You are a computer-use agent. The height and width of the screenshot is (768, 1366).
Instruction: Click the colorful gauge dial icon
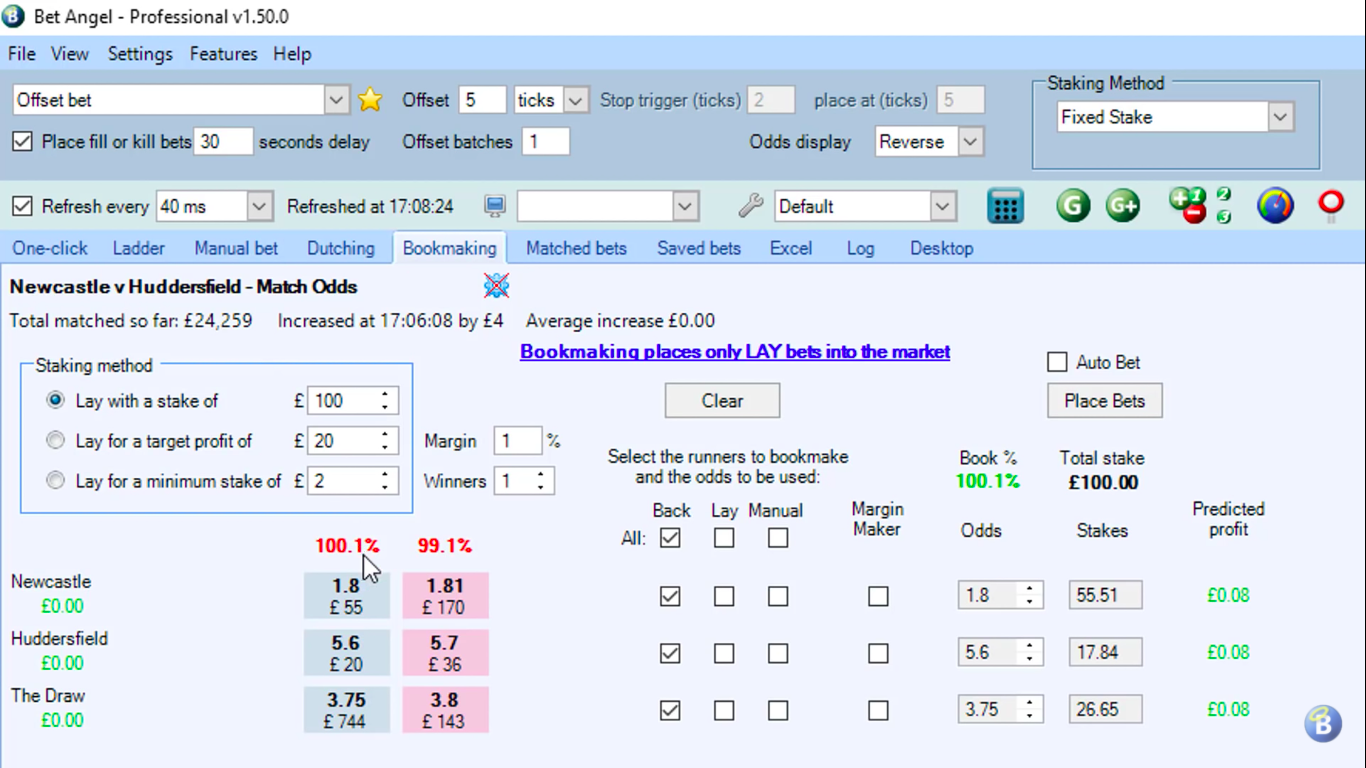click(x=1275, y=206)
